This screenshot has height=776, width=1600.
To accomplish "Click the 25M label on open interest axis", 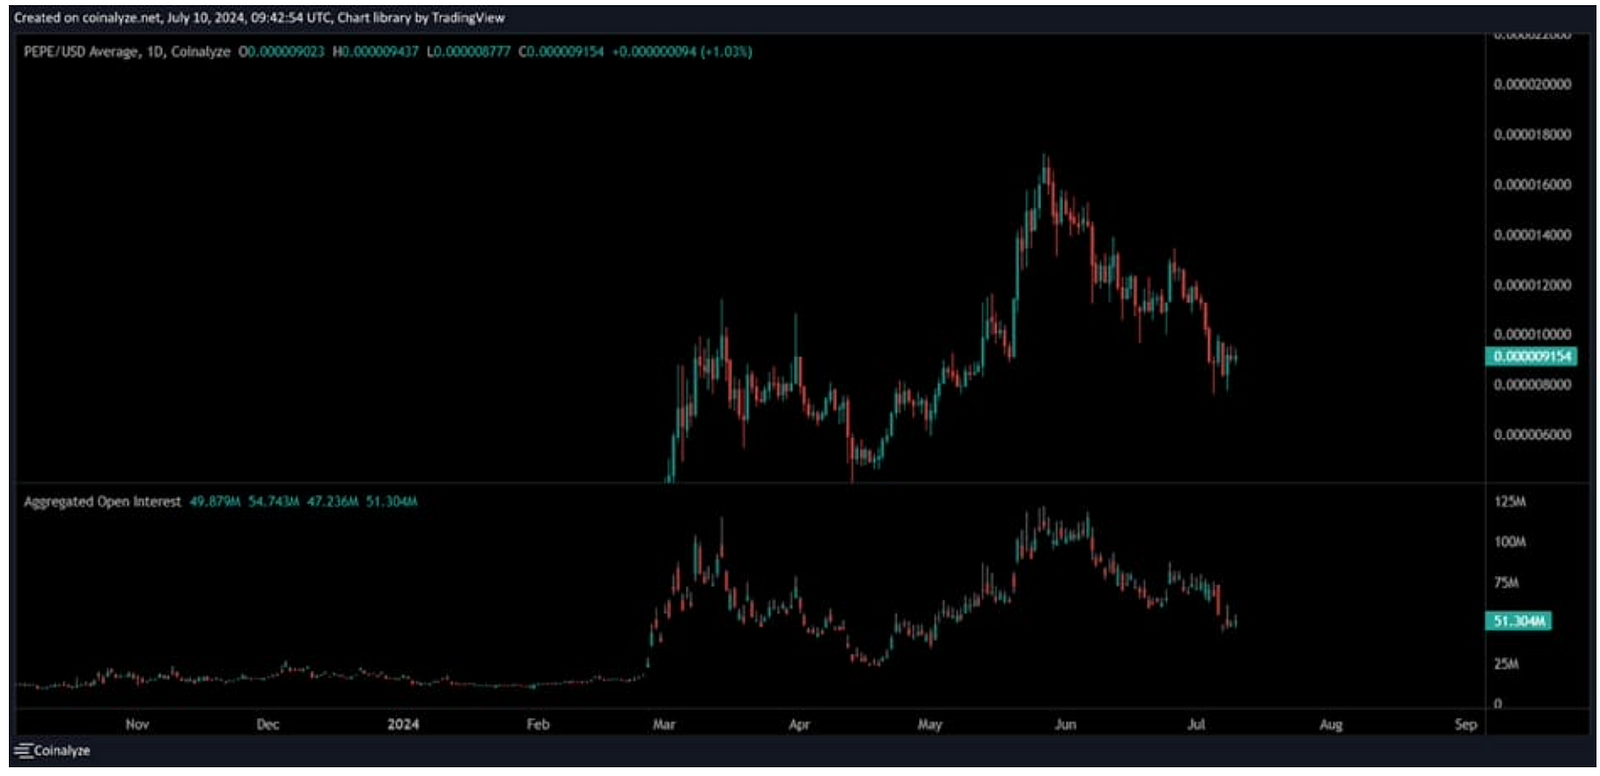I will (1507, 663).
